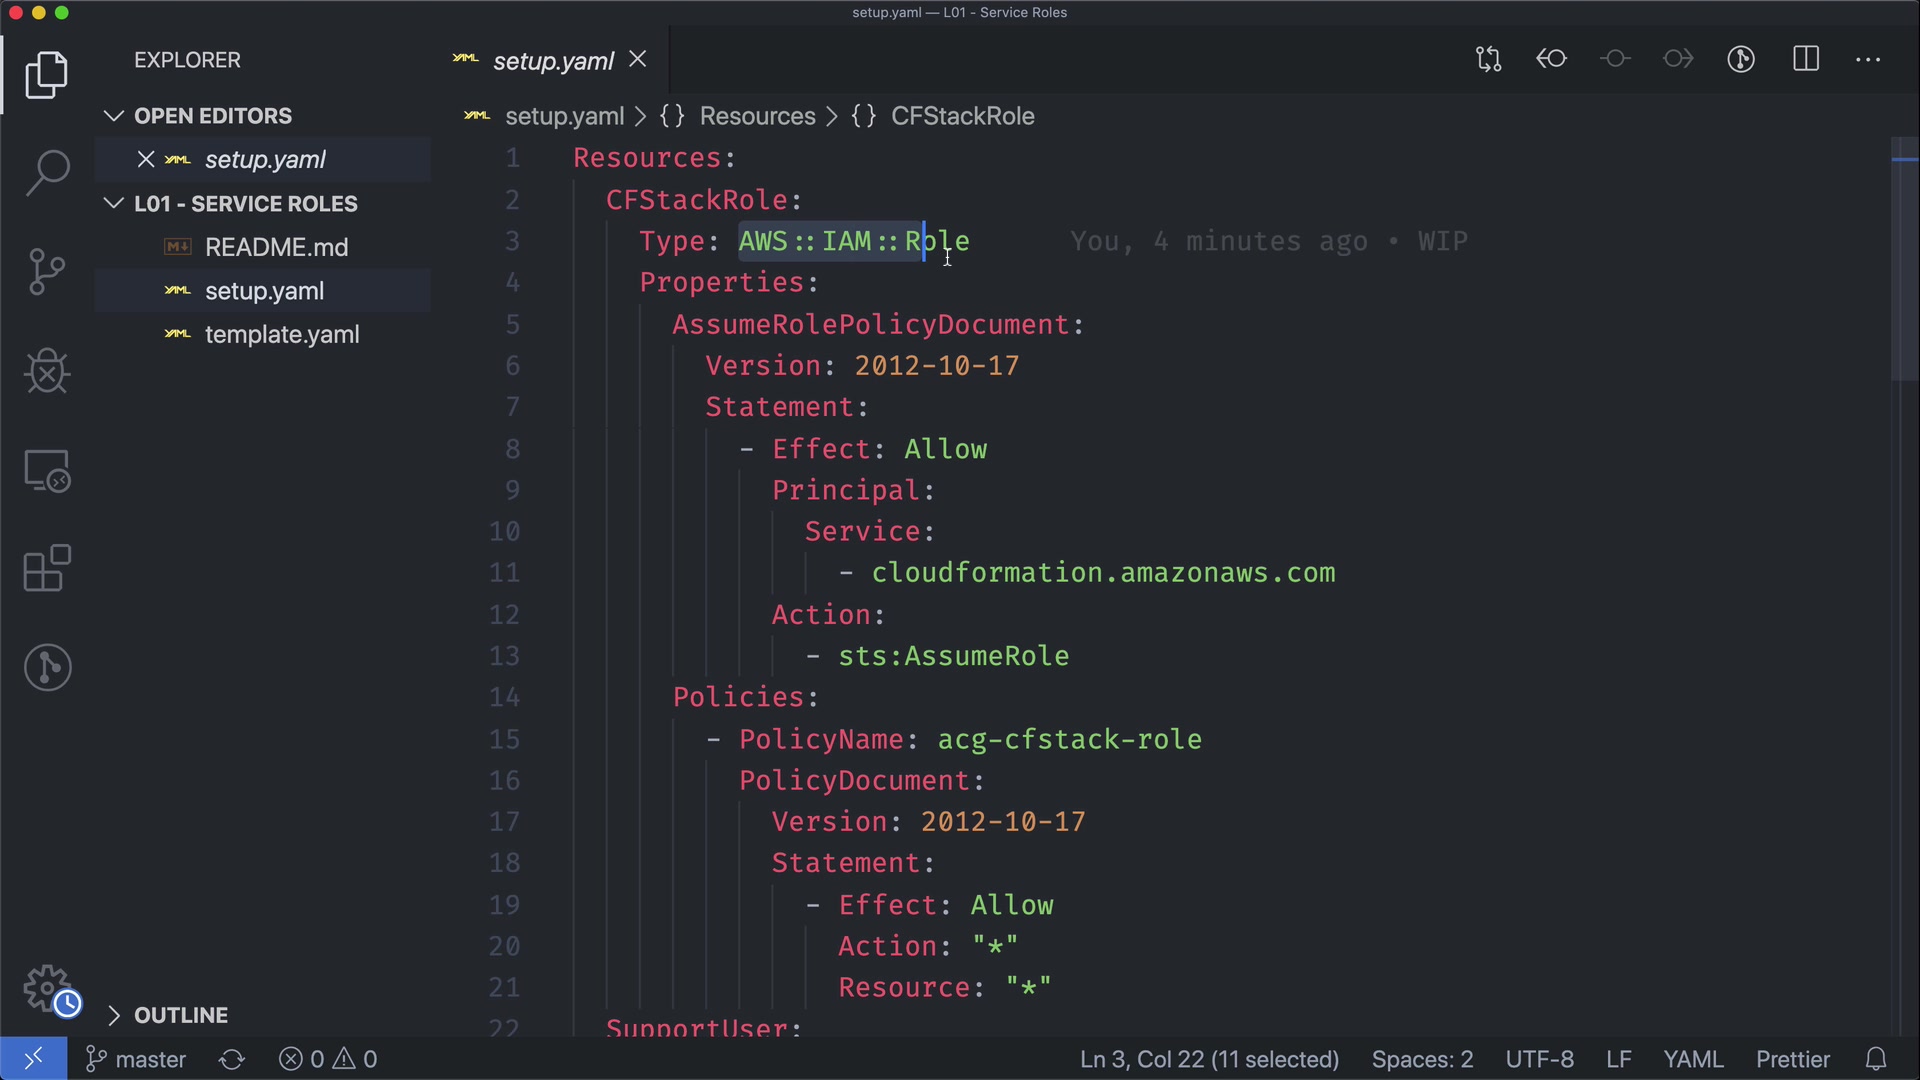Viewport: 1920px width, 1080px height.
Task: Collapse the L01 - Service Roles folder
Action: coord(113,204)
